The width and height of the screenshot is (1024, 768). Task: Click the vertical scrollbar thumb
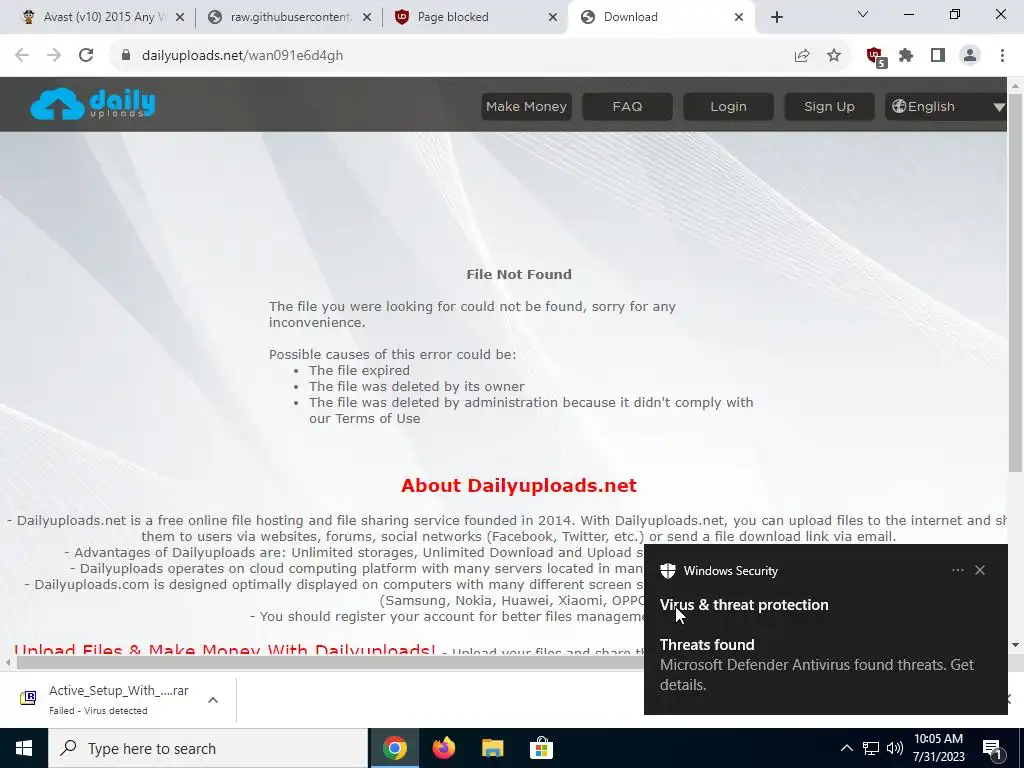tap(1015, 282)
